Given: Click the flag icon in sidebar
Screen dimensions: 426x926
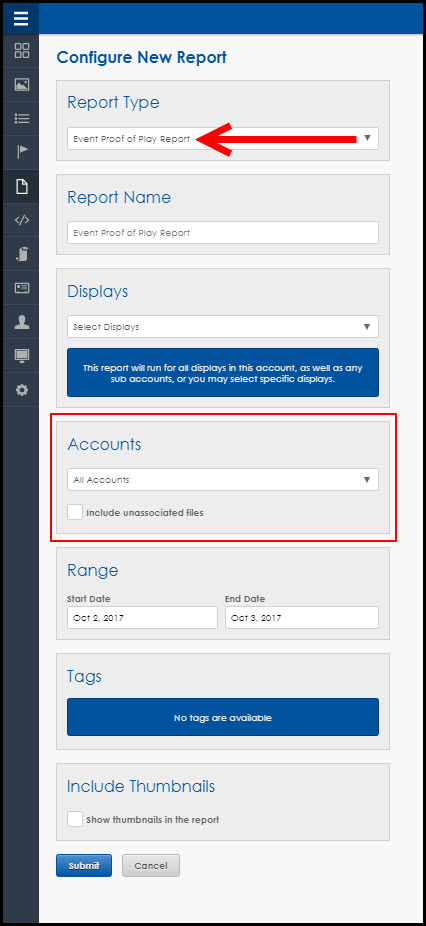Looking at the screenshot, I should pos(22,152).
